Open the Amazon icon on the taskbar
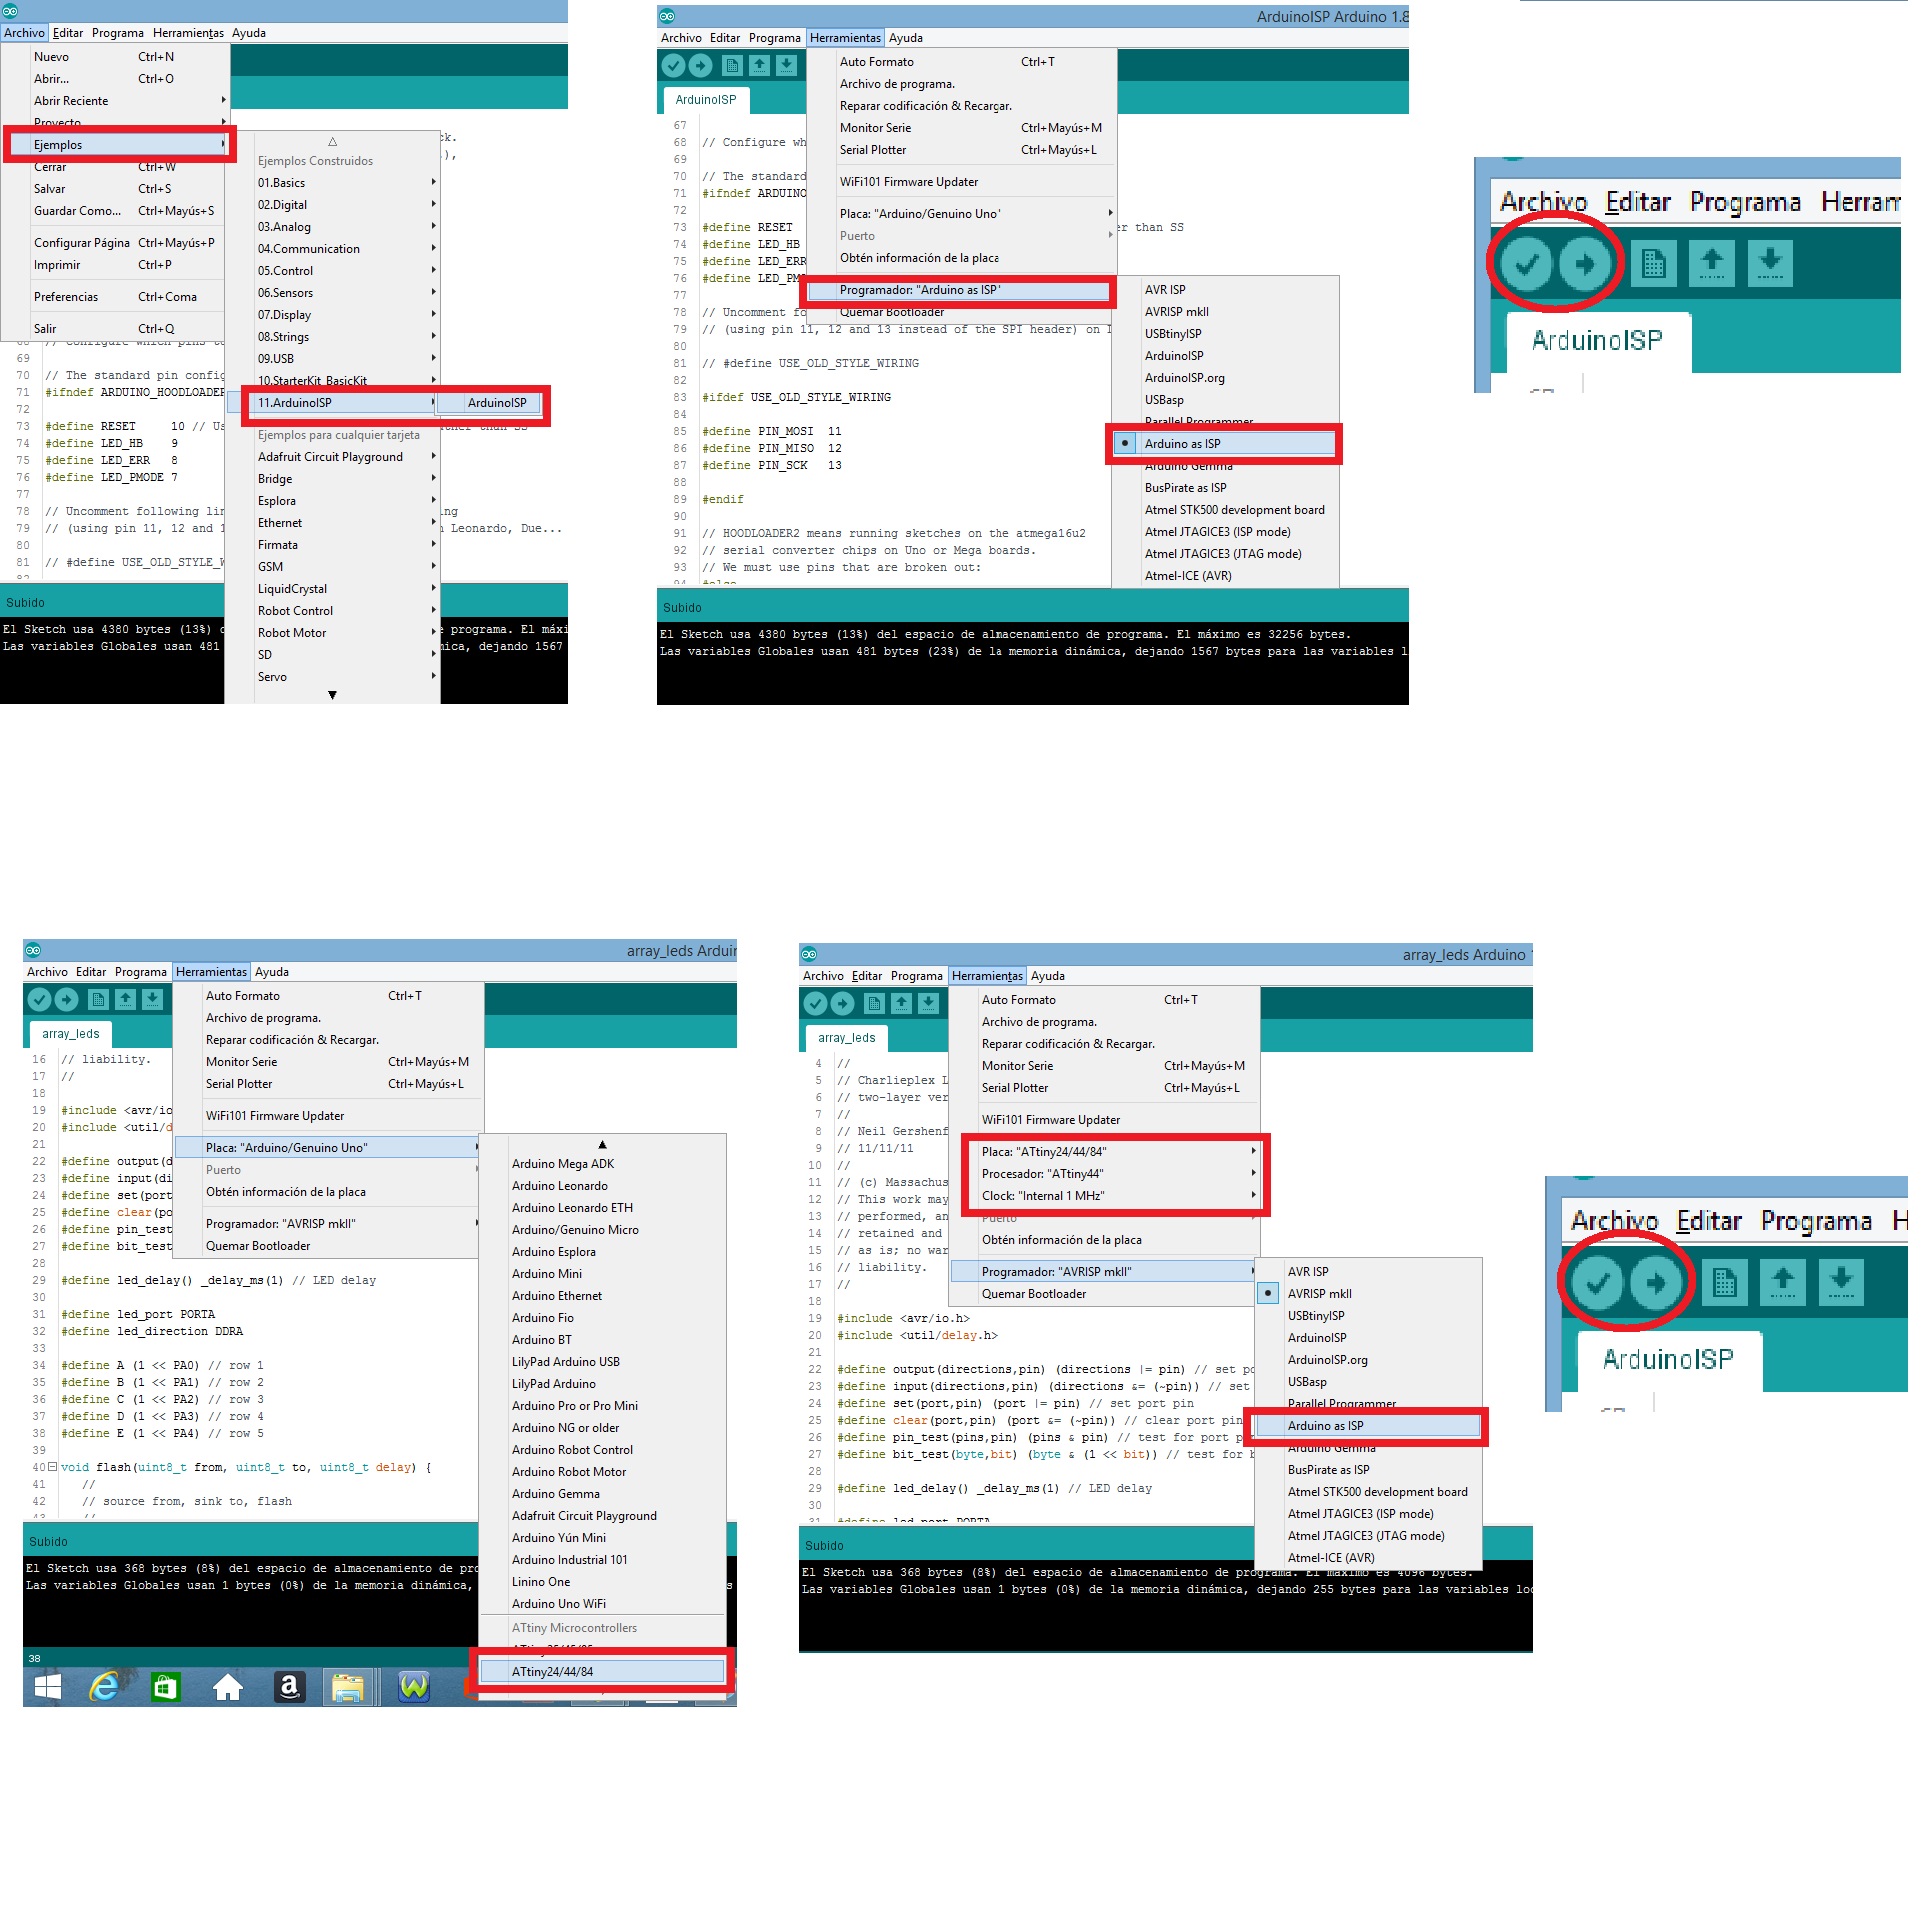1932x1916 pixels. 289,1688
